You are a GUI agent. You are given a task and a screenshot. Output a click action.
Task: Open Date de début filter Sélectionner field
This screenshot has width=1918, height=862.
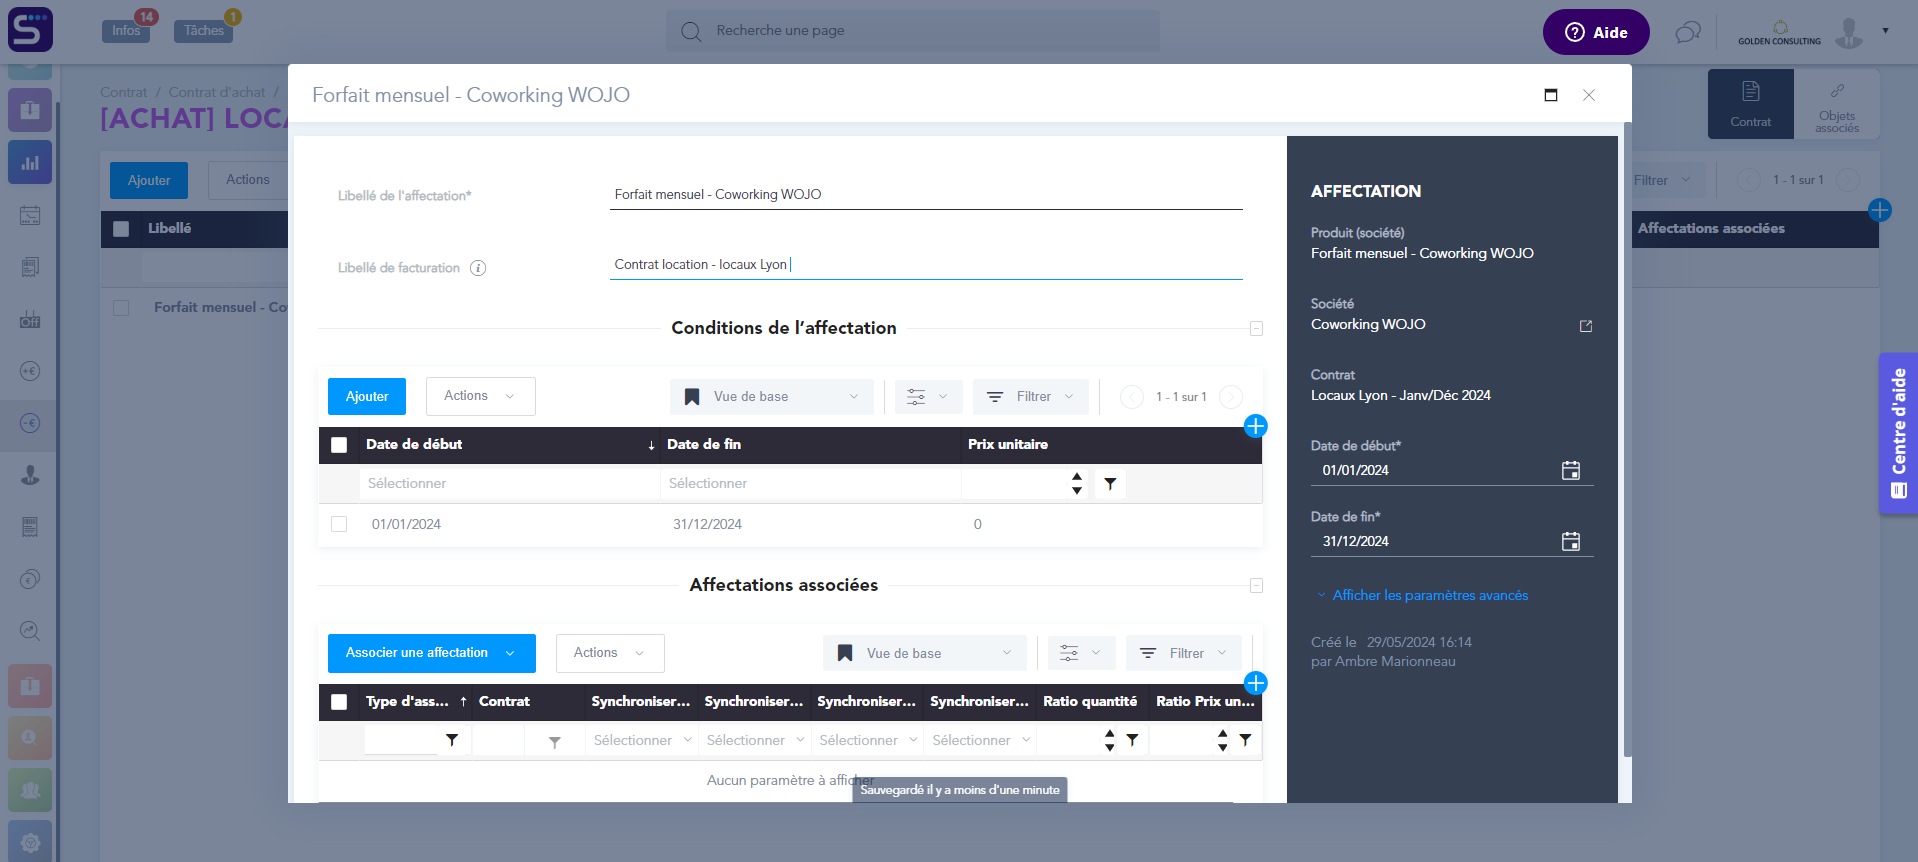point(509,484)
